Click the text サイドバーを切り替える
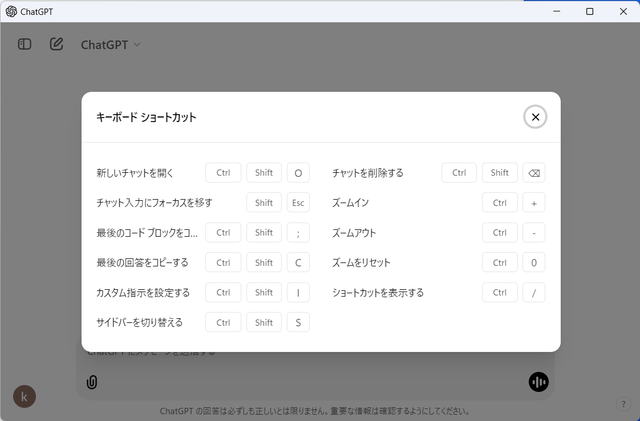 coord(140,323)
